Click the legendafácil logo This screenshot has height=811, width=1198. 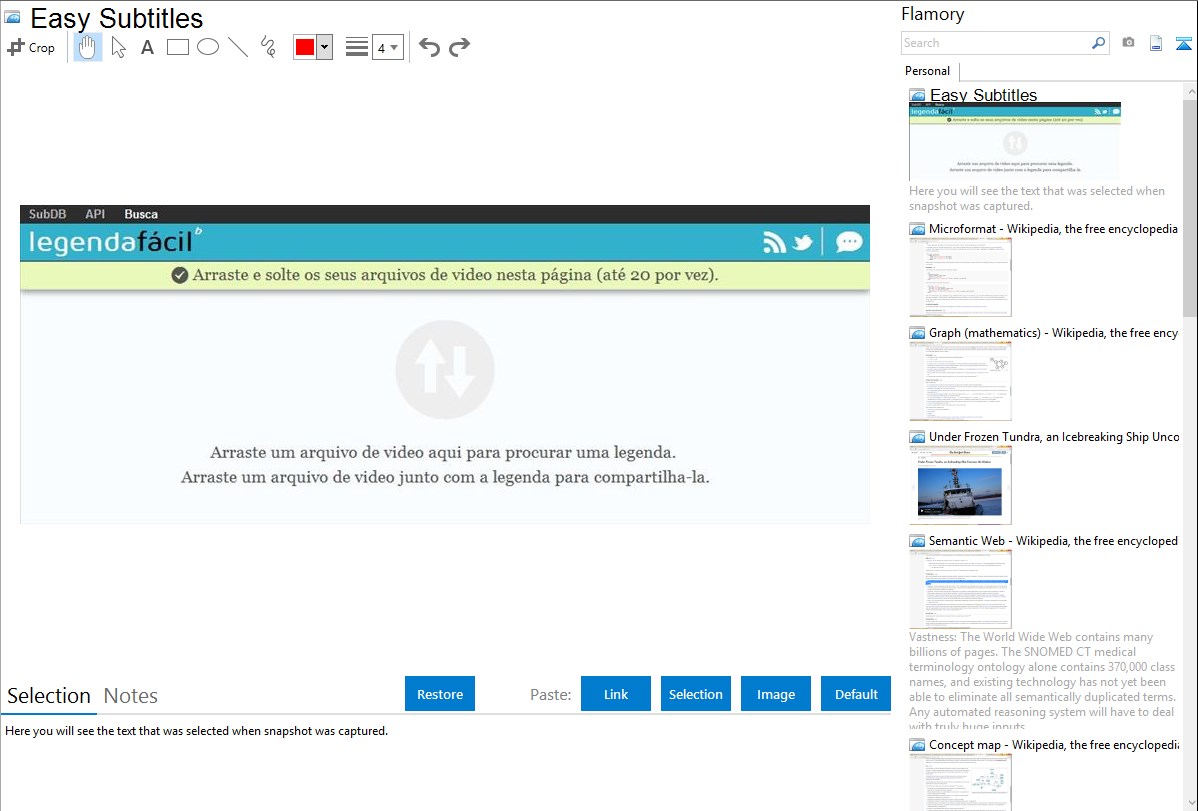(x=115, y=242)
